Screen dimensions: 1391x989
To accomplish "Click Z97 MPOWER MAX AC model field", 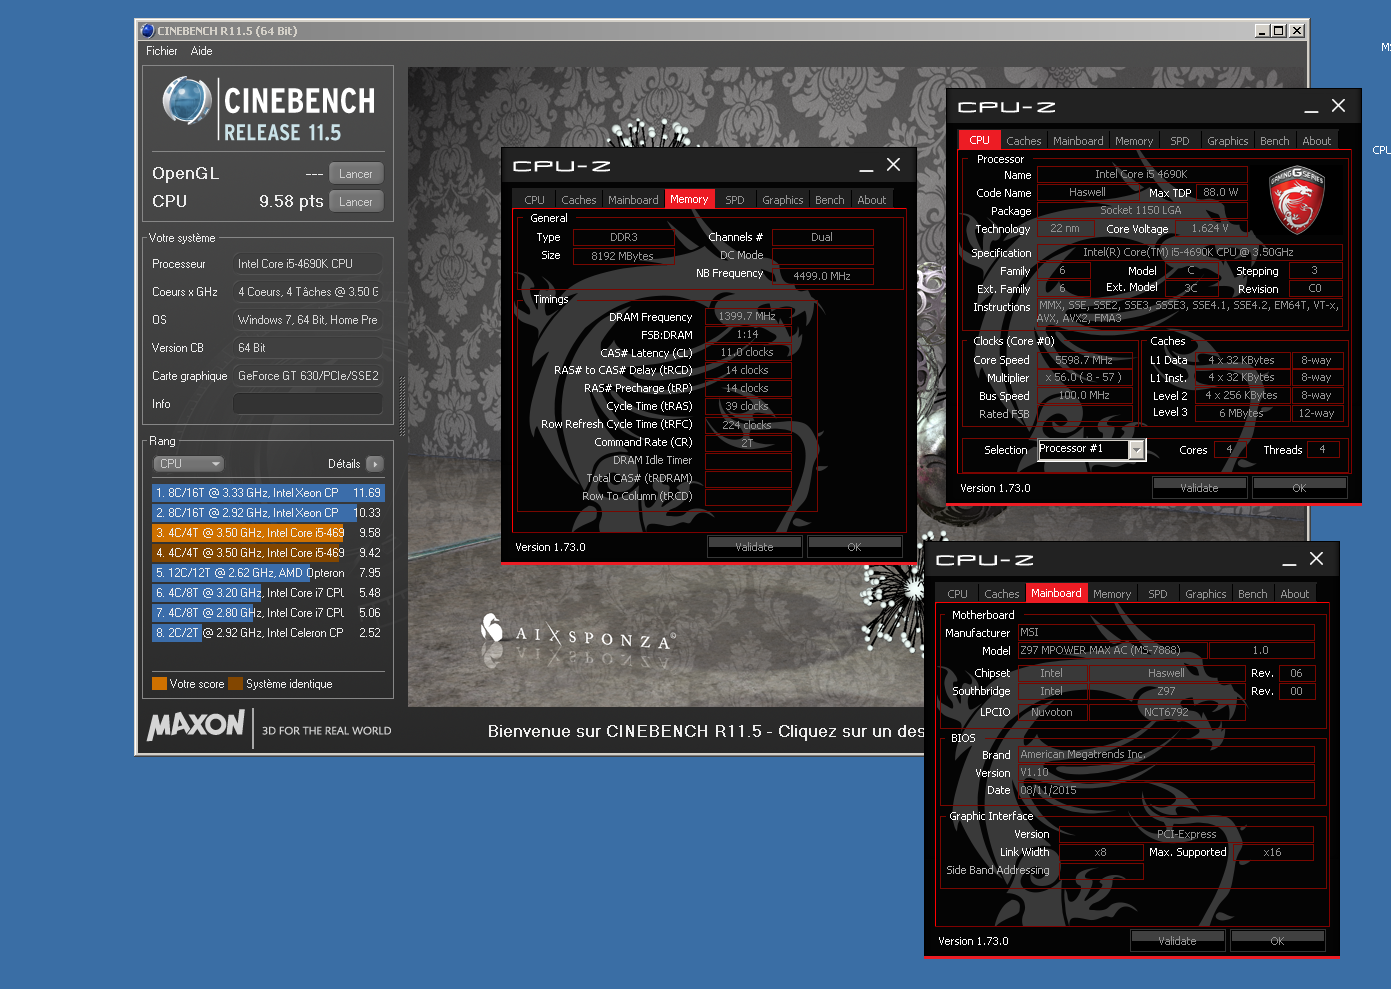I will pos(1111,650).
